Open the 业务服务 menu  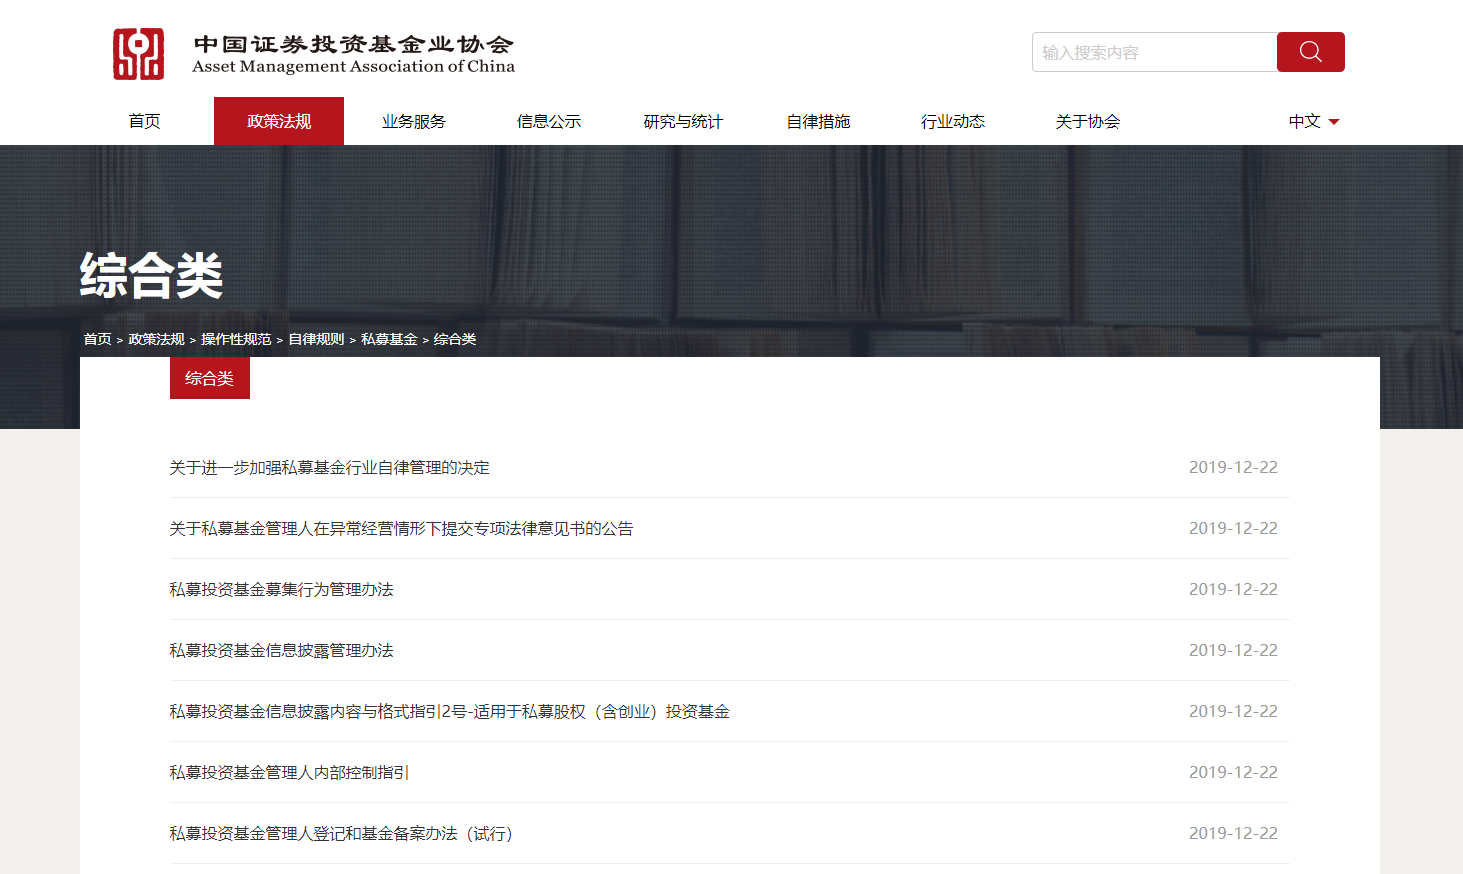[414, 121]
